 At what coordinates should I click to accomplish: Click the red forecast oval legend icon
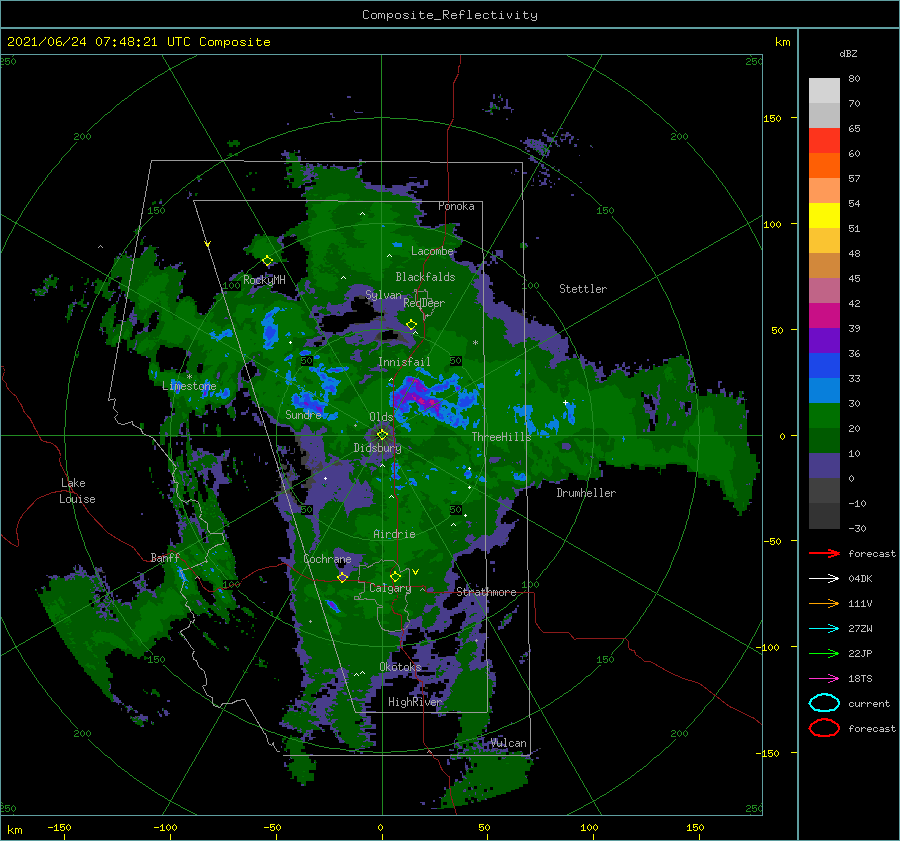coord(824,728)
